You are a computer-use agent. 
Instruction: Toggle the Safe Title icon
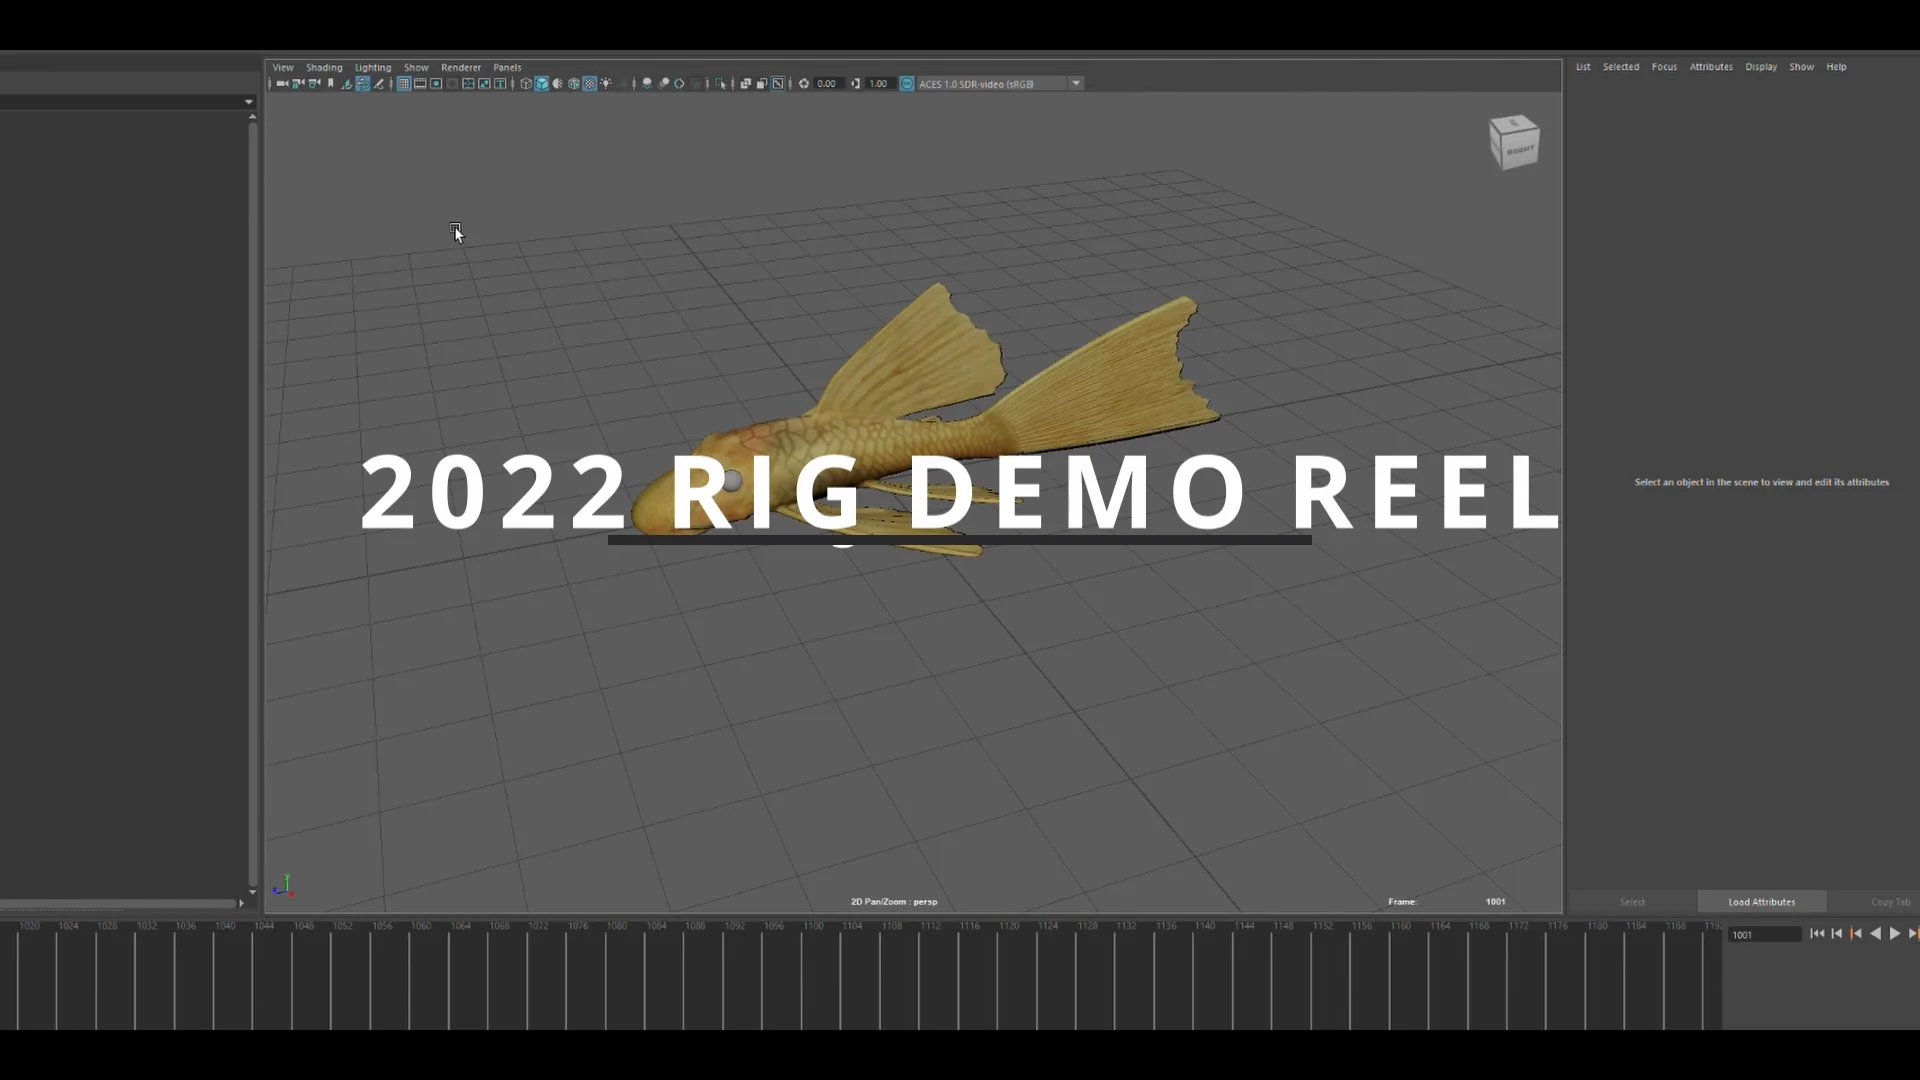pos(500,84)
